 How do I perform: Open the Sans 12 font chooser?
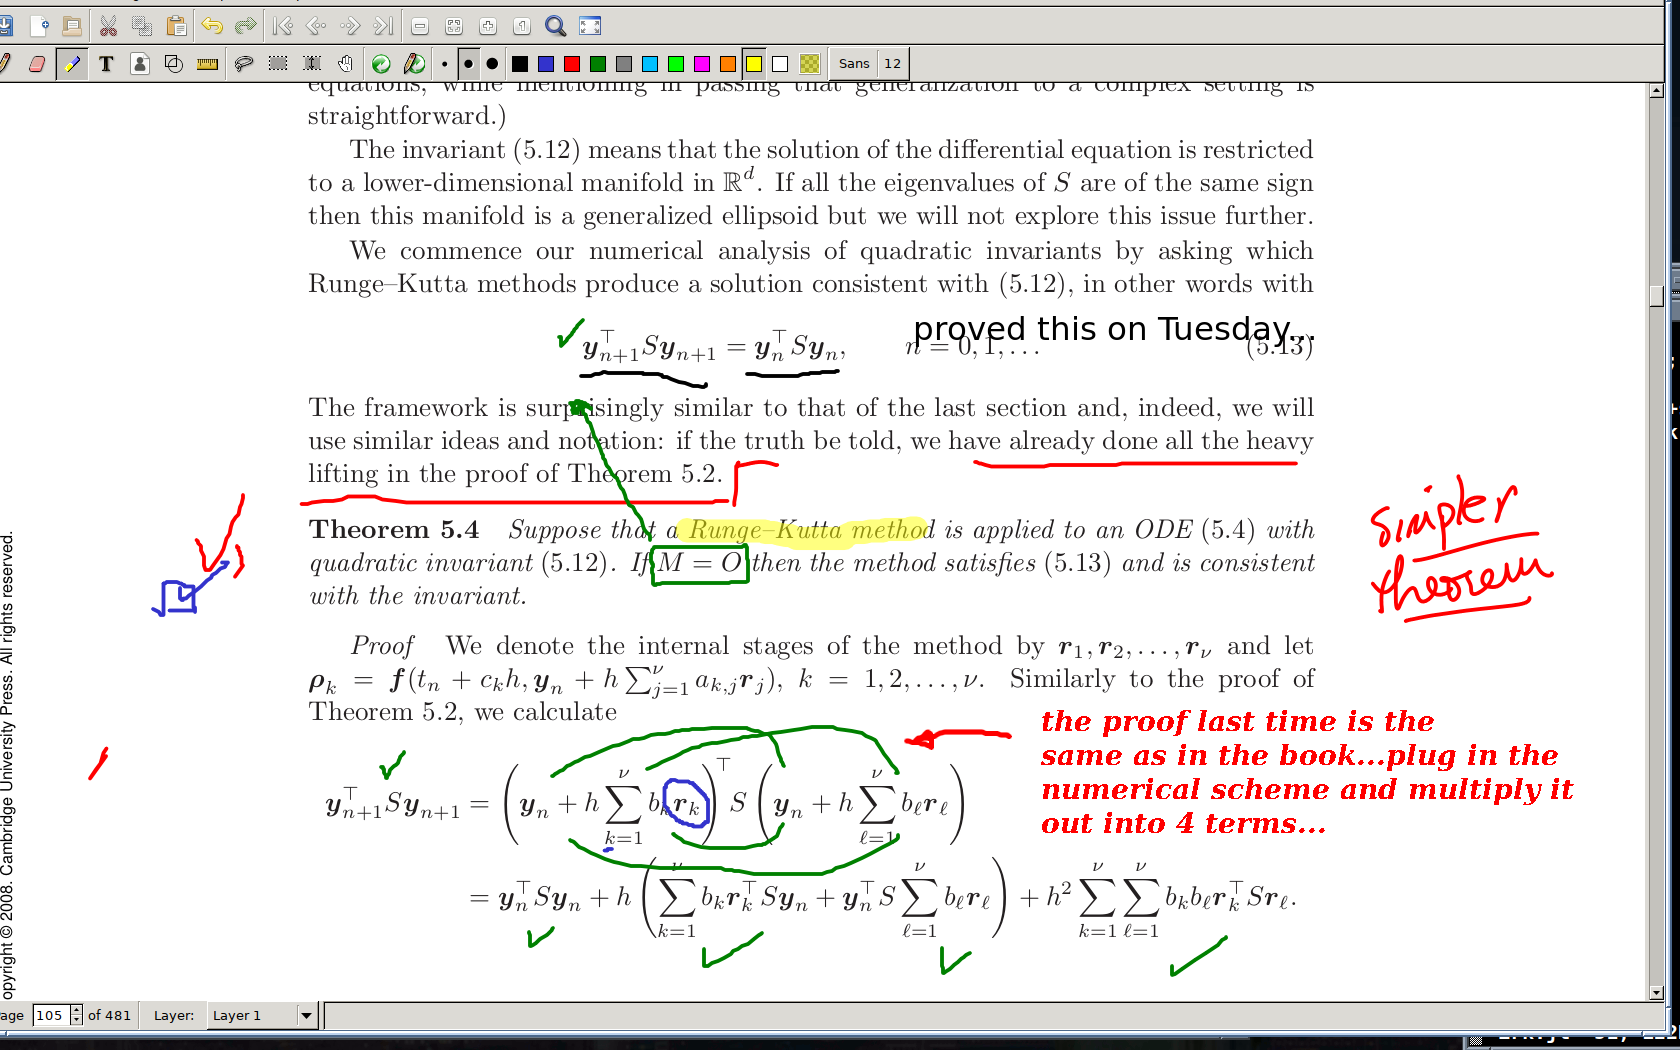coord(870,64)
